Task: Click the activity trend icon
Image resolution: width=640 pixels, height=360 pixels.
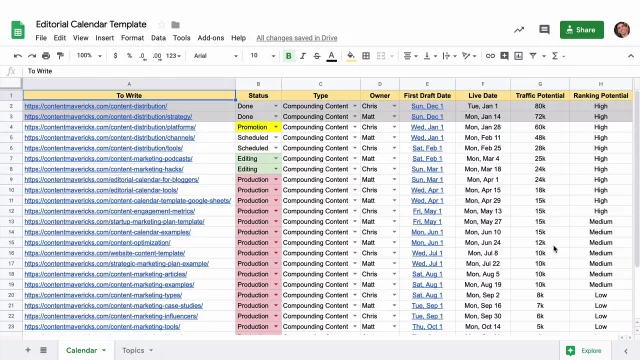Action: tap(519, 30)
